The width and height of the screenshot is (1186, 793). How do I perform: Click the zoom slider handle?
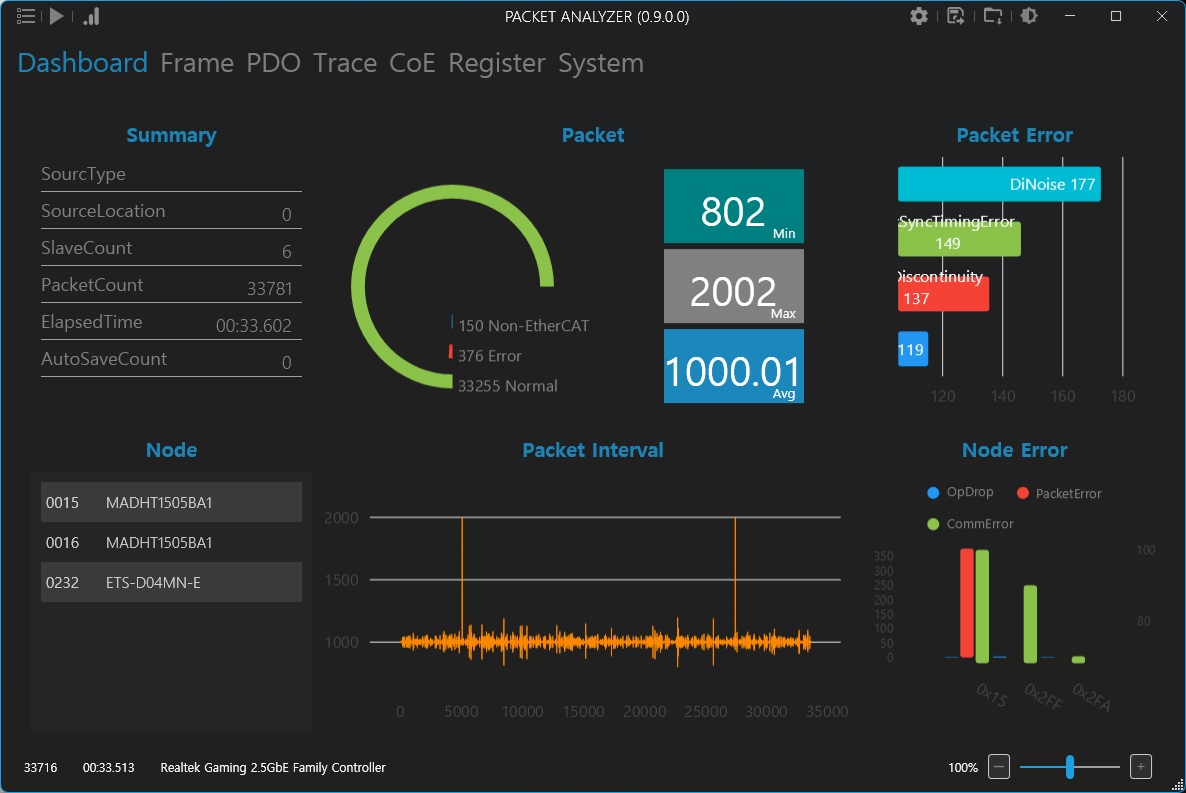coord(1070,767)
